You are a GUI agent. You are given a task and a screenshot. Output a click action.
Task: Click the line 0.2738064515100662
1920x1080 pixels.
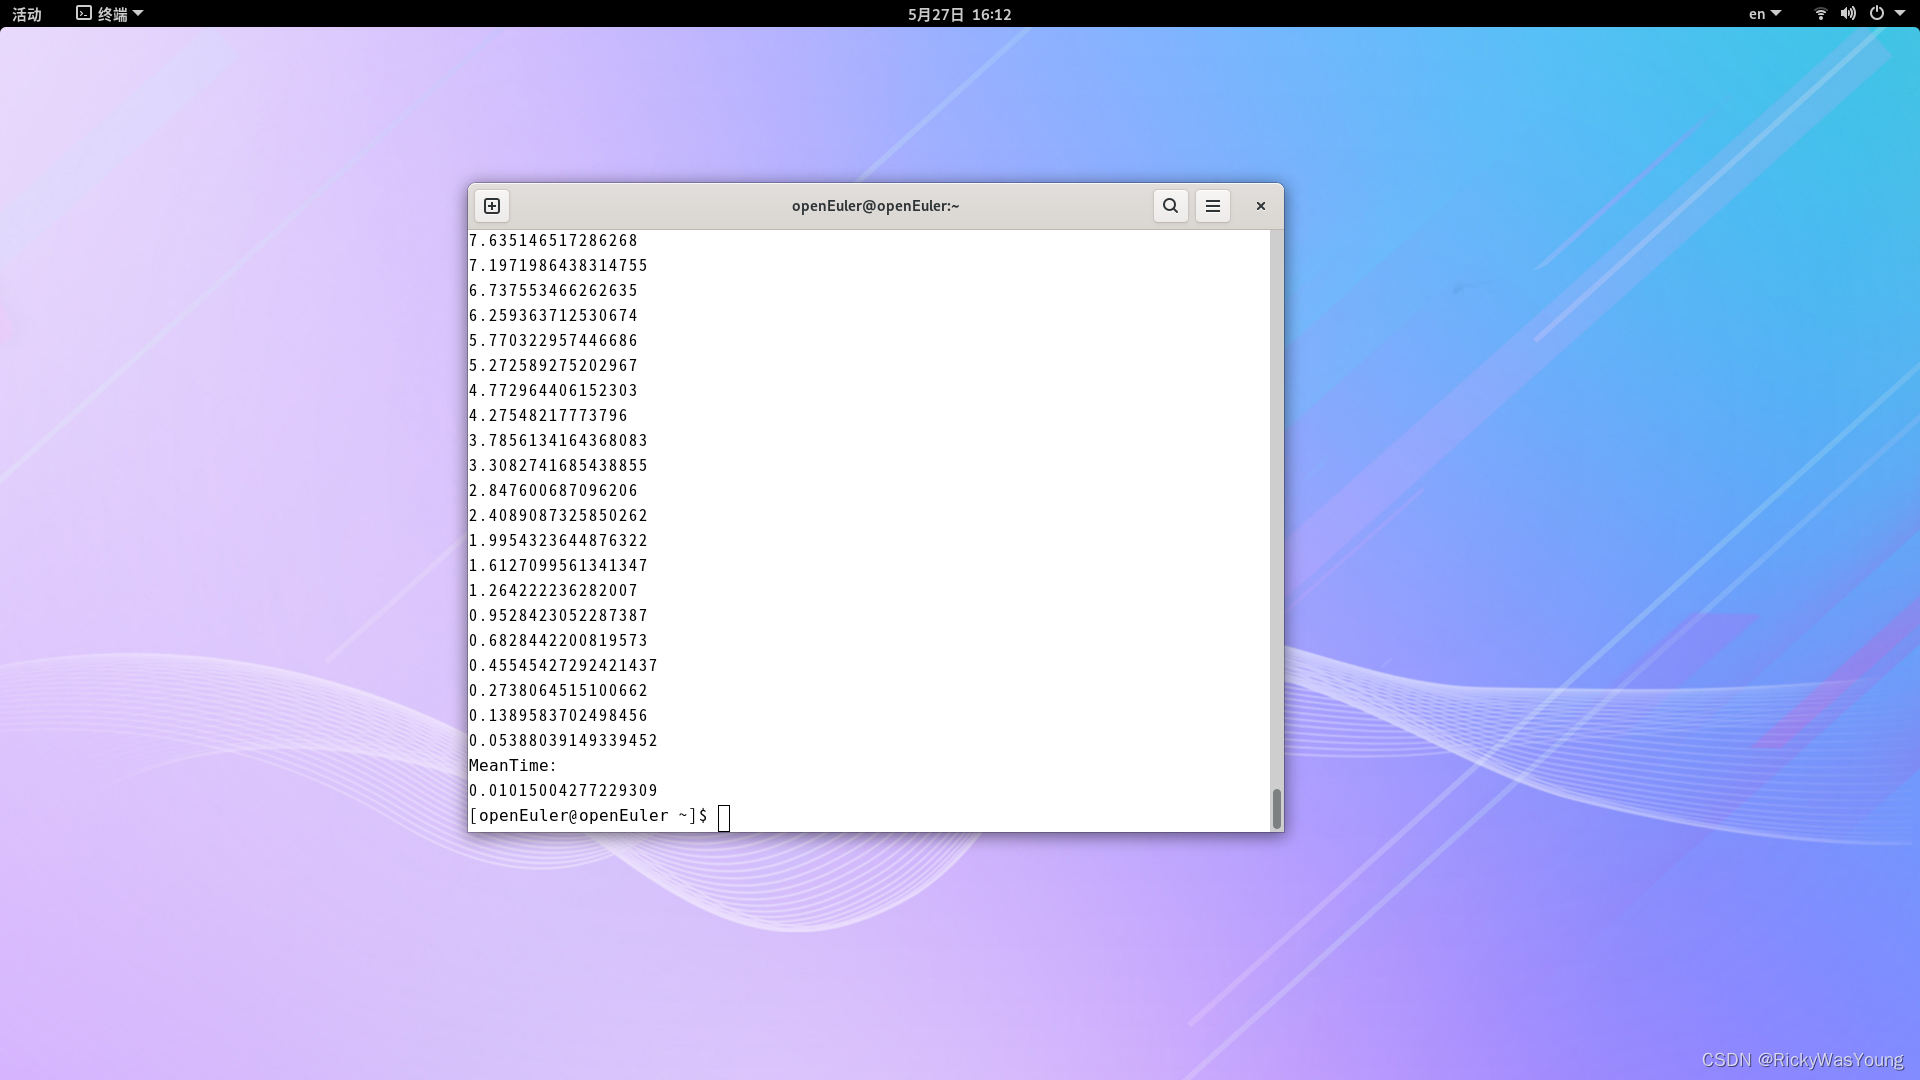tap(558, 690)
